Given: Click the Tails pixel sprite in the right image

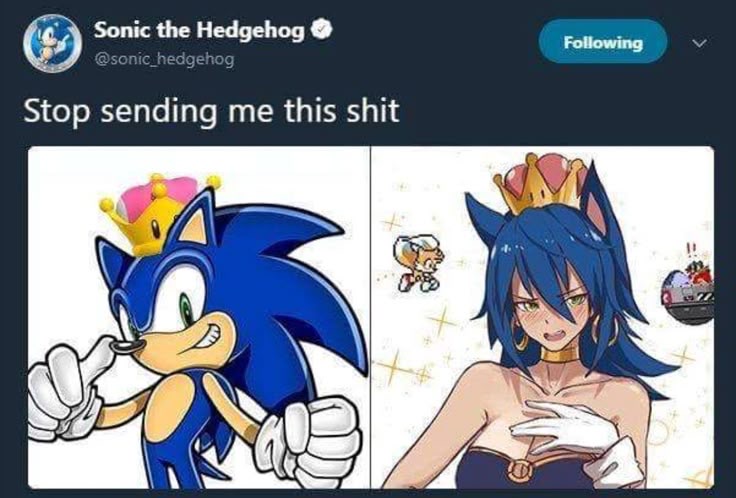Looking at the screenshot, I should [x=419, y=263].
